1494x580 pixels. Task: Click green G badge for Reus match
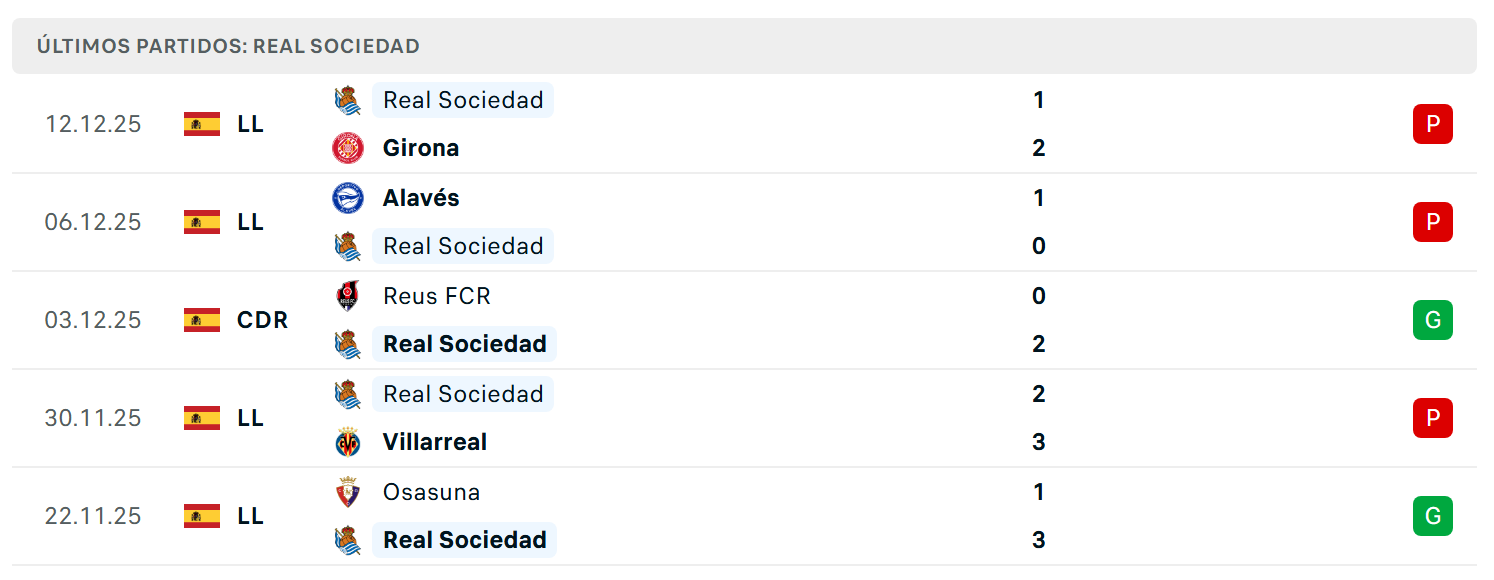pos(1433,320)
